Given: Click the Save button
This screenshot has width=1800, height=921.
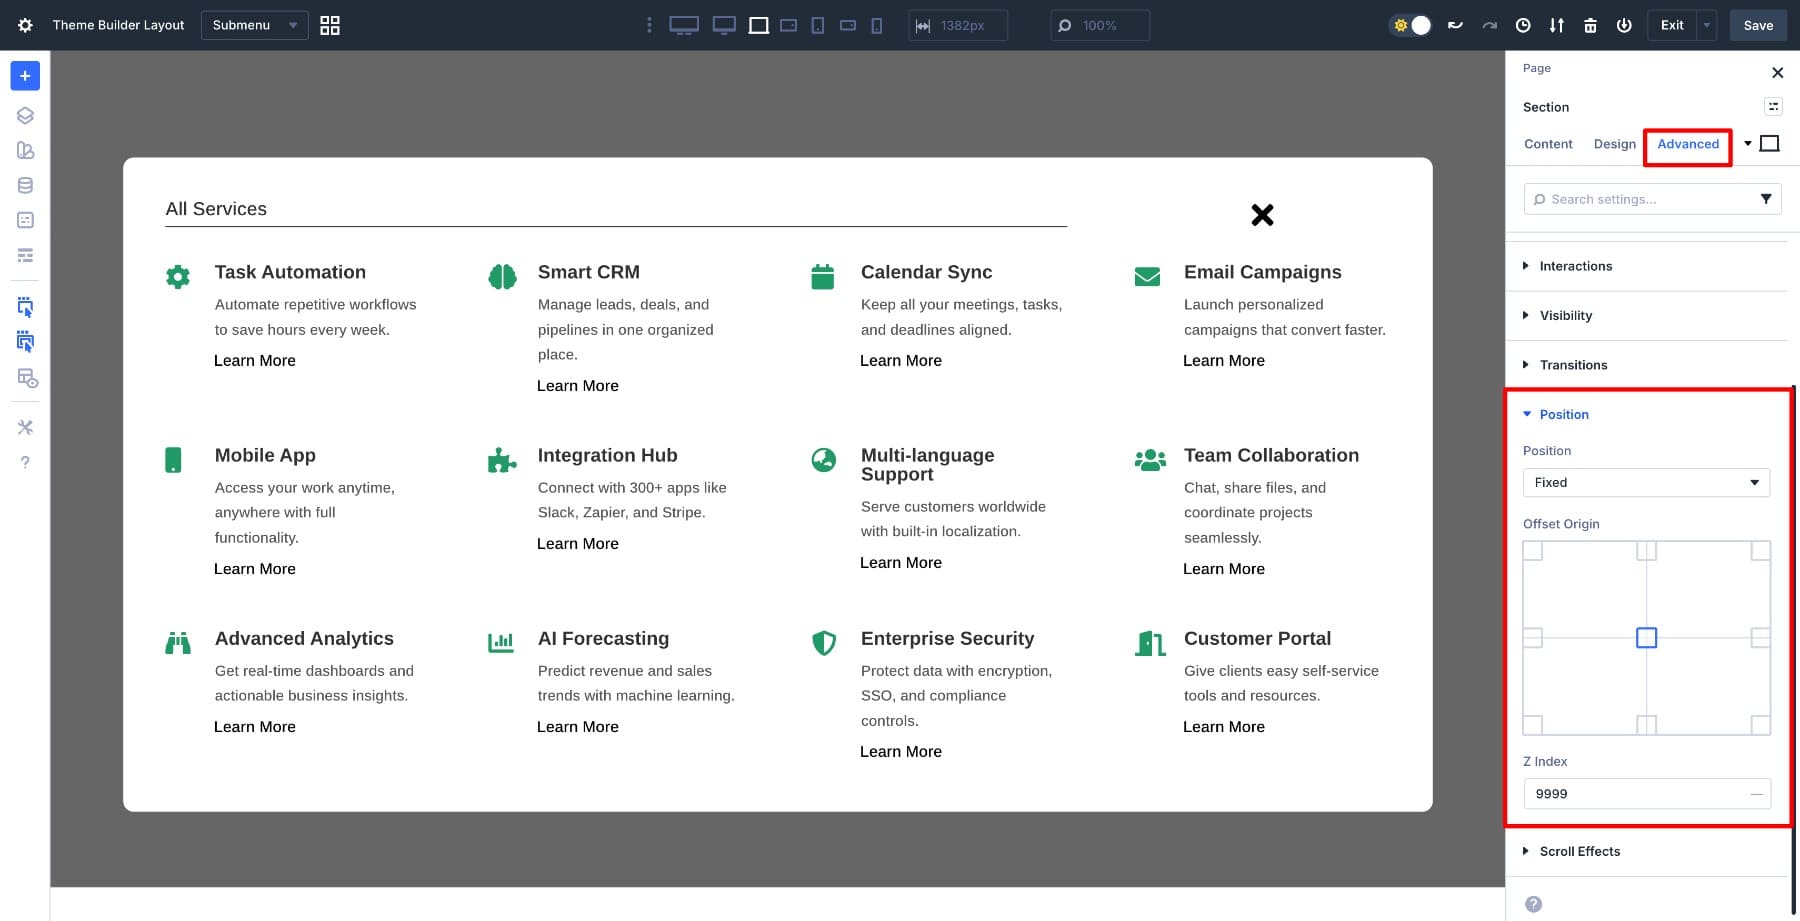Looking at the screenshot, I should coord(1757,25).
